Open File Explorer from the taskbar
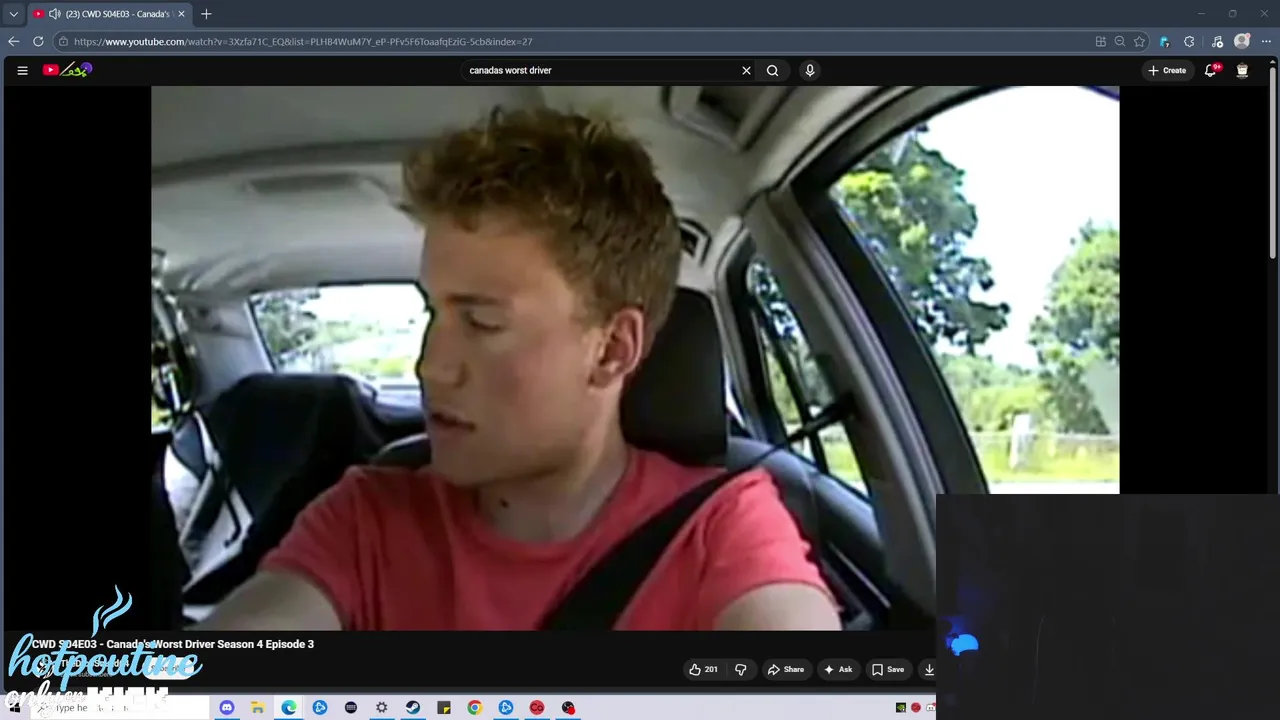1280x720 pixels. point(257,707)
